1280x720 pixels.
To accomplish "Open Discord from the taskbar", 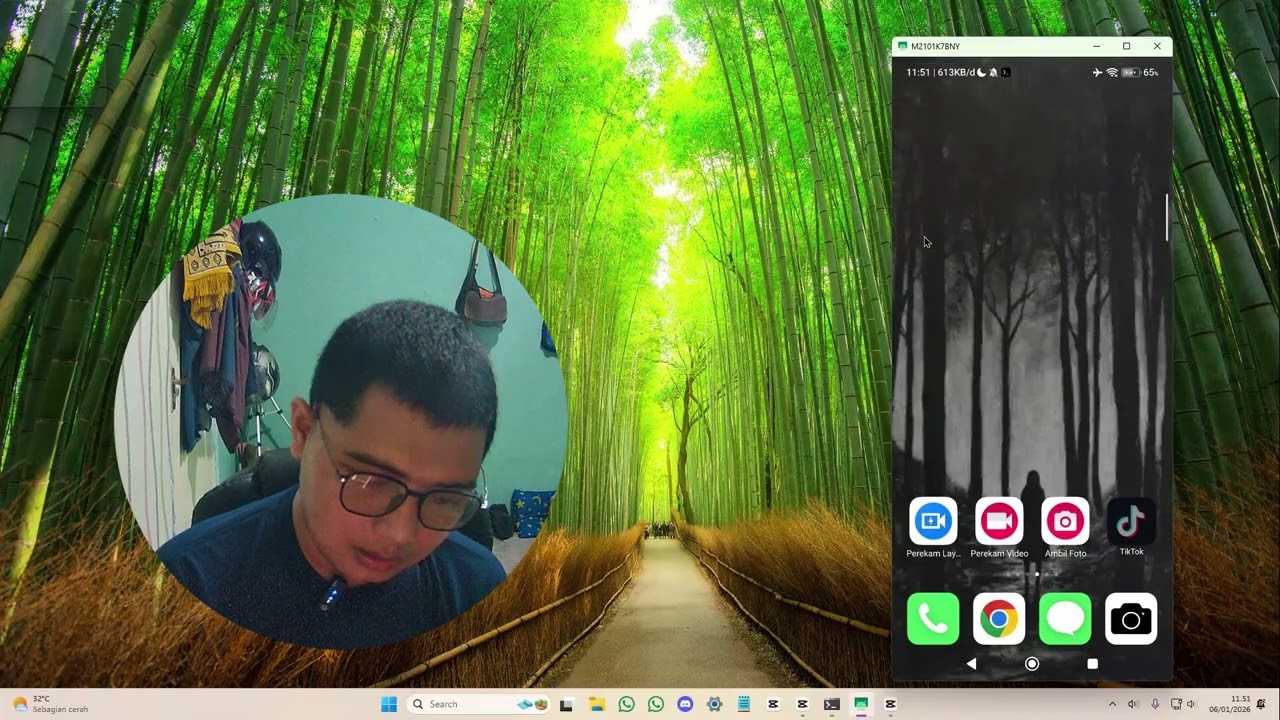I will pyautogui.click(x=685, y=704).
